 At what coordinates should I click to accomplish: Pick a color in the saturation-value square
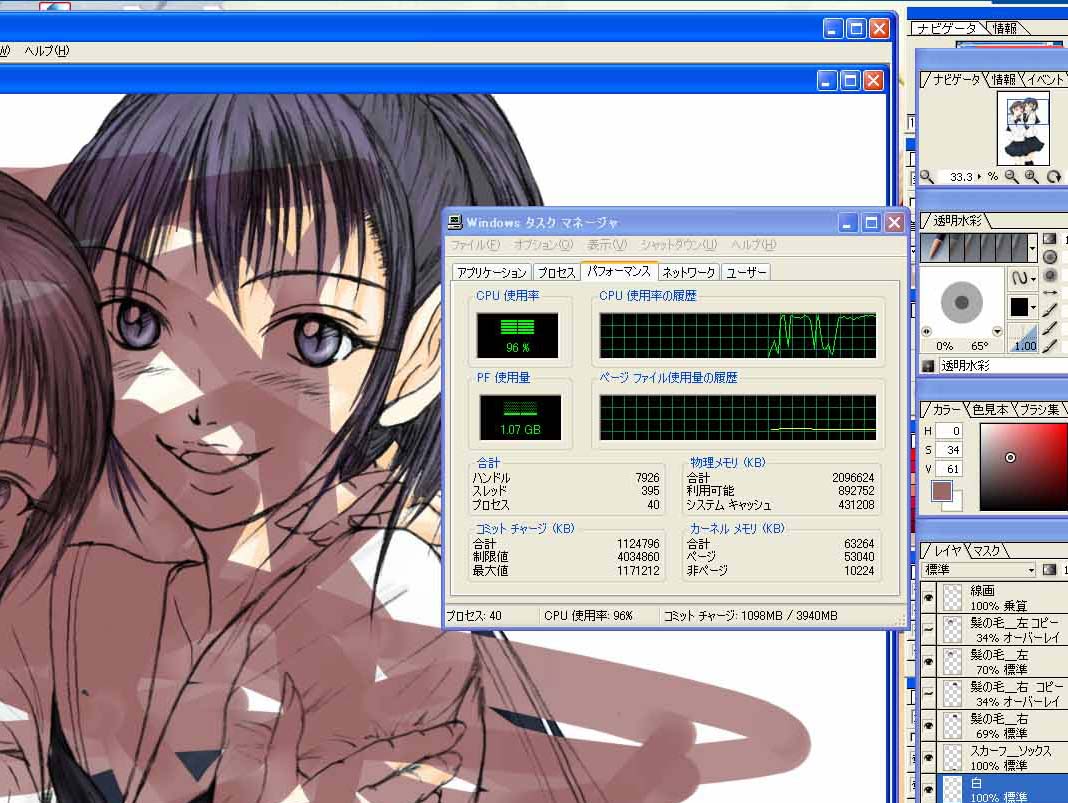(1024, 467)
